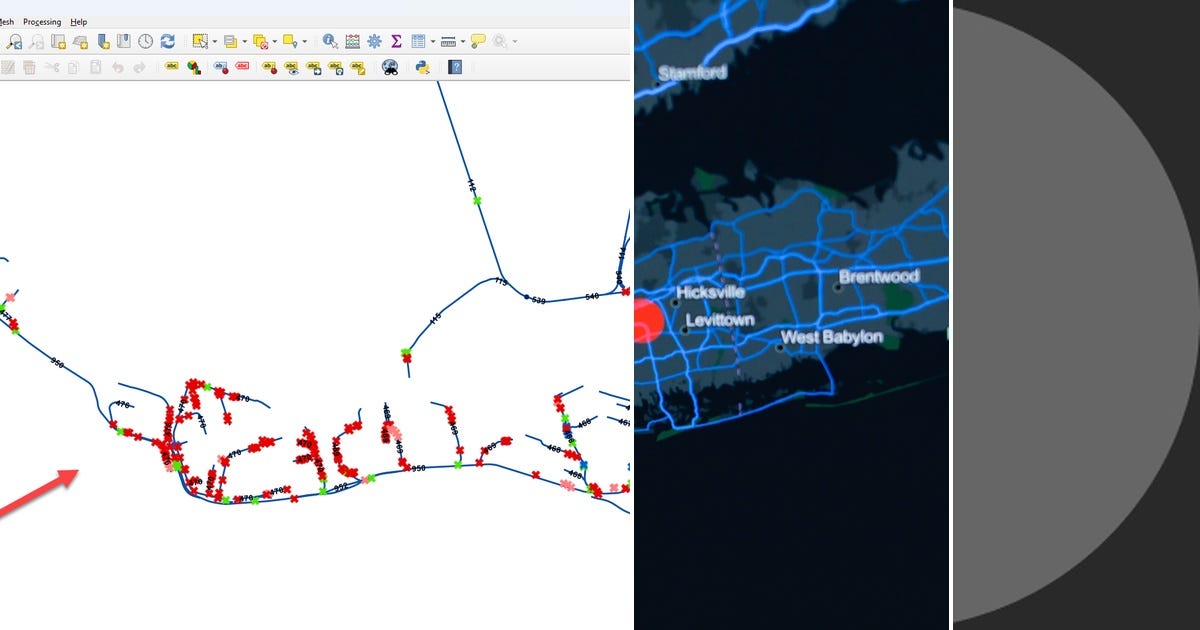The height and width of the screenshot is (630, 1200).
Task: Toggle Map Tips with the speech bubble icon
Action: [x=478, y=41]
